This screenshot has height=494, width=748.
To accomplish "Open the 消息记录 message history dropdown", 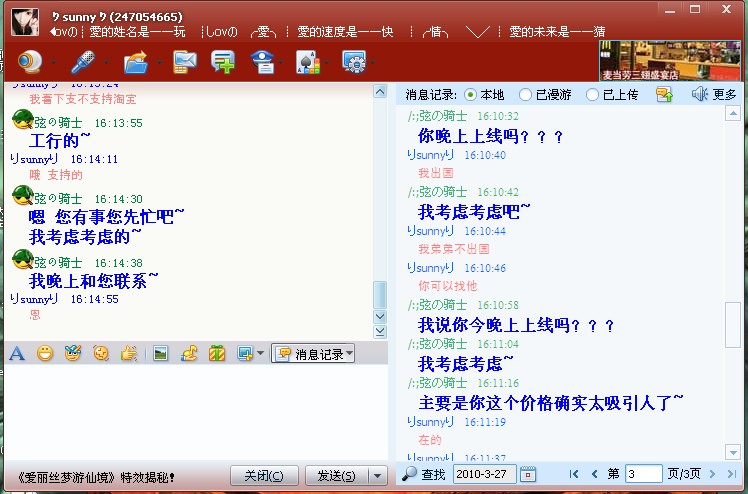I will (x=313, y=353).
